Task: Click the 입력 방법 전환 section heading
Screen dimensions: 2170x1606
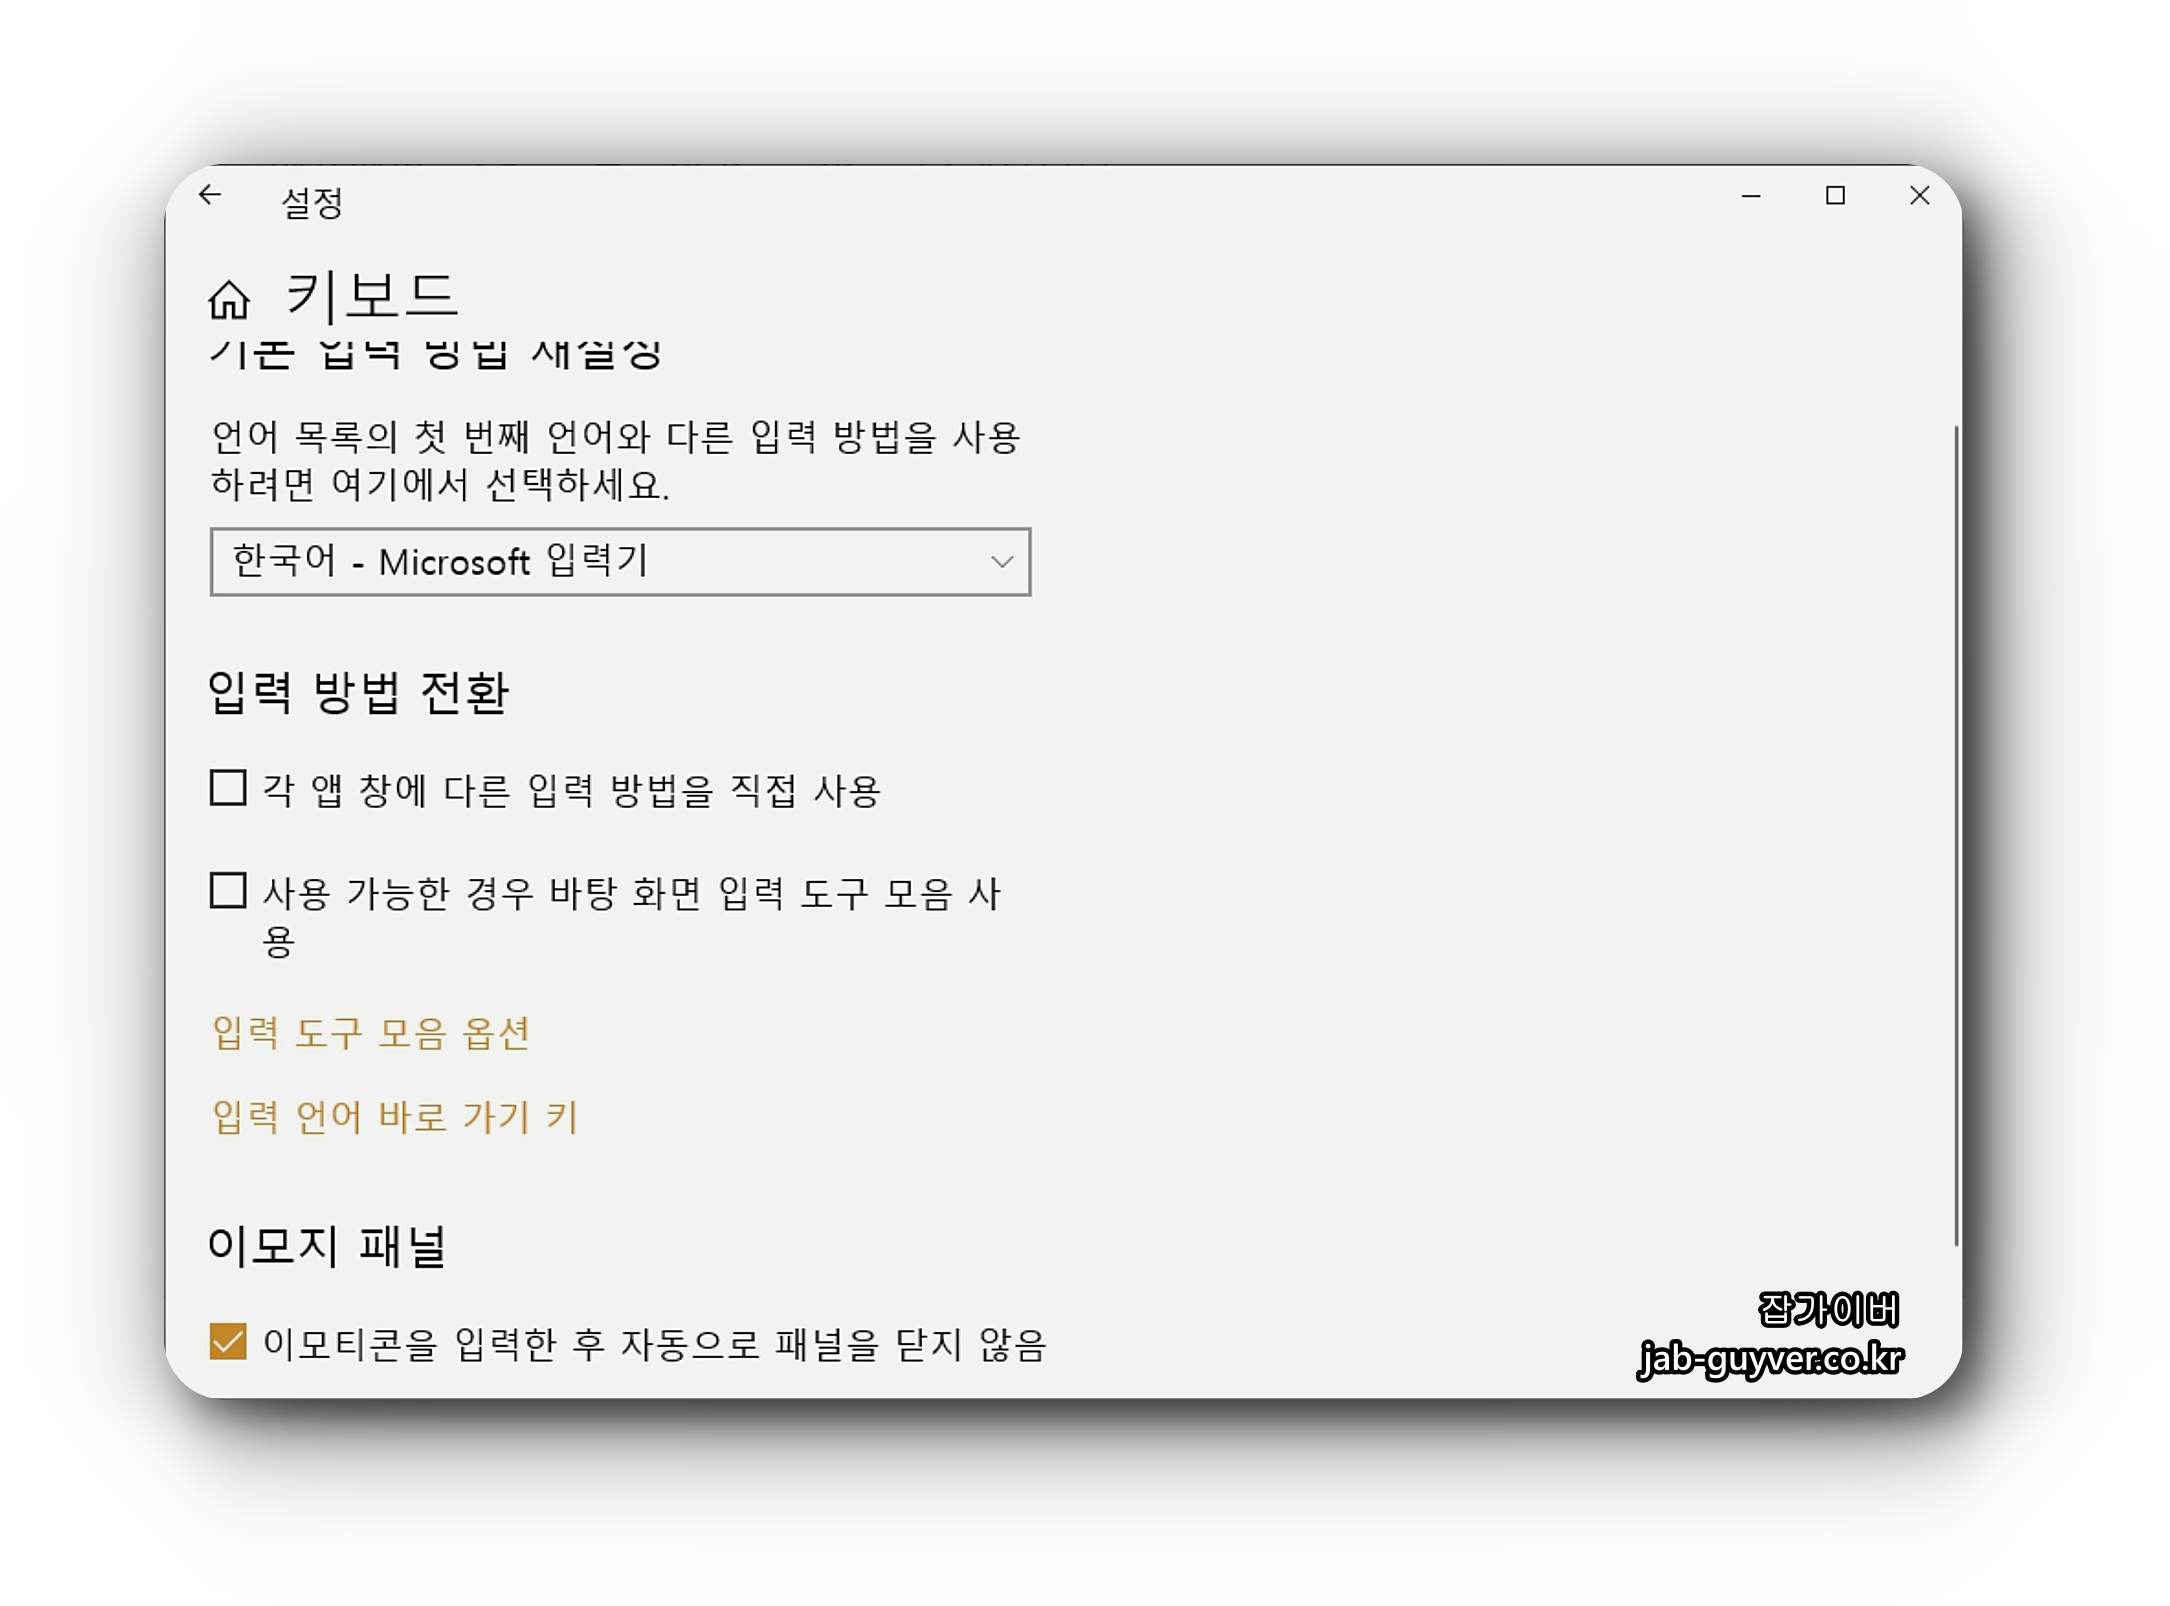Action: 358,693
